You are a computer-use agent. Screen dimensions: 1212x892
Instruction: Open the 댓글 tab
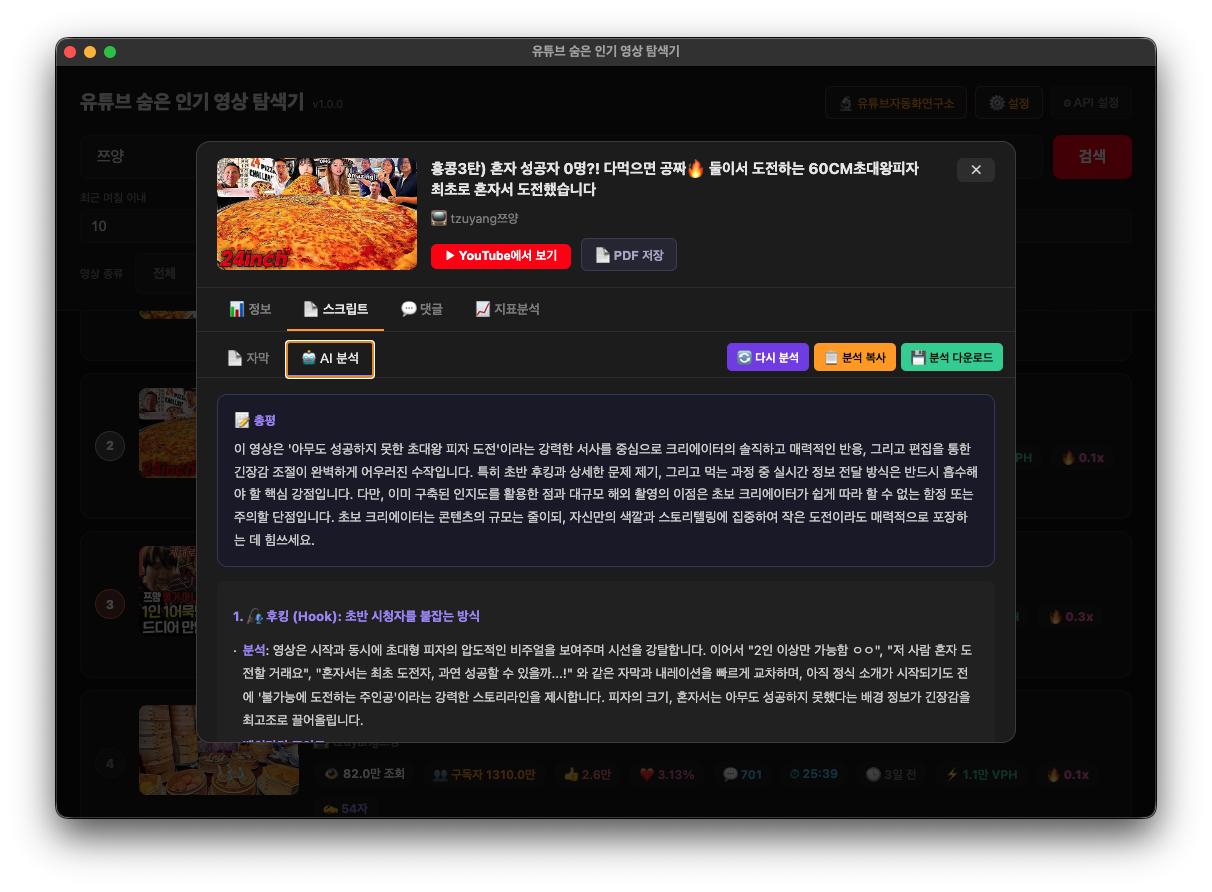(421, 309)
